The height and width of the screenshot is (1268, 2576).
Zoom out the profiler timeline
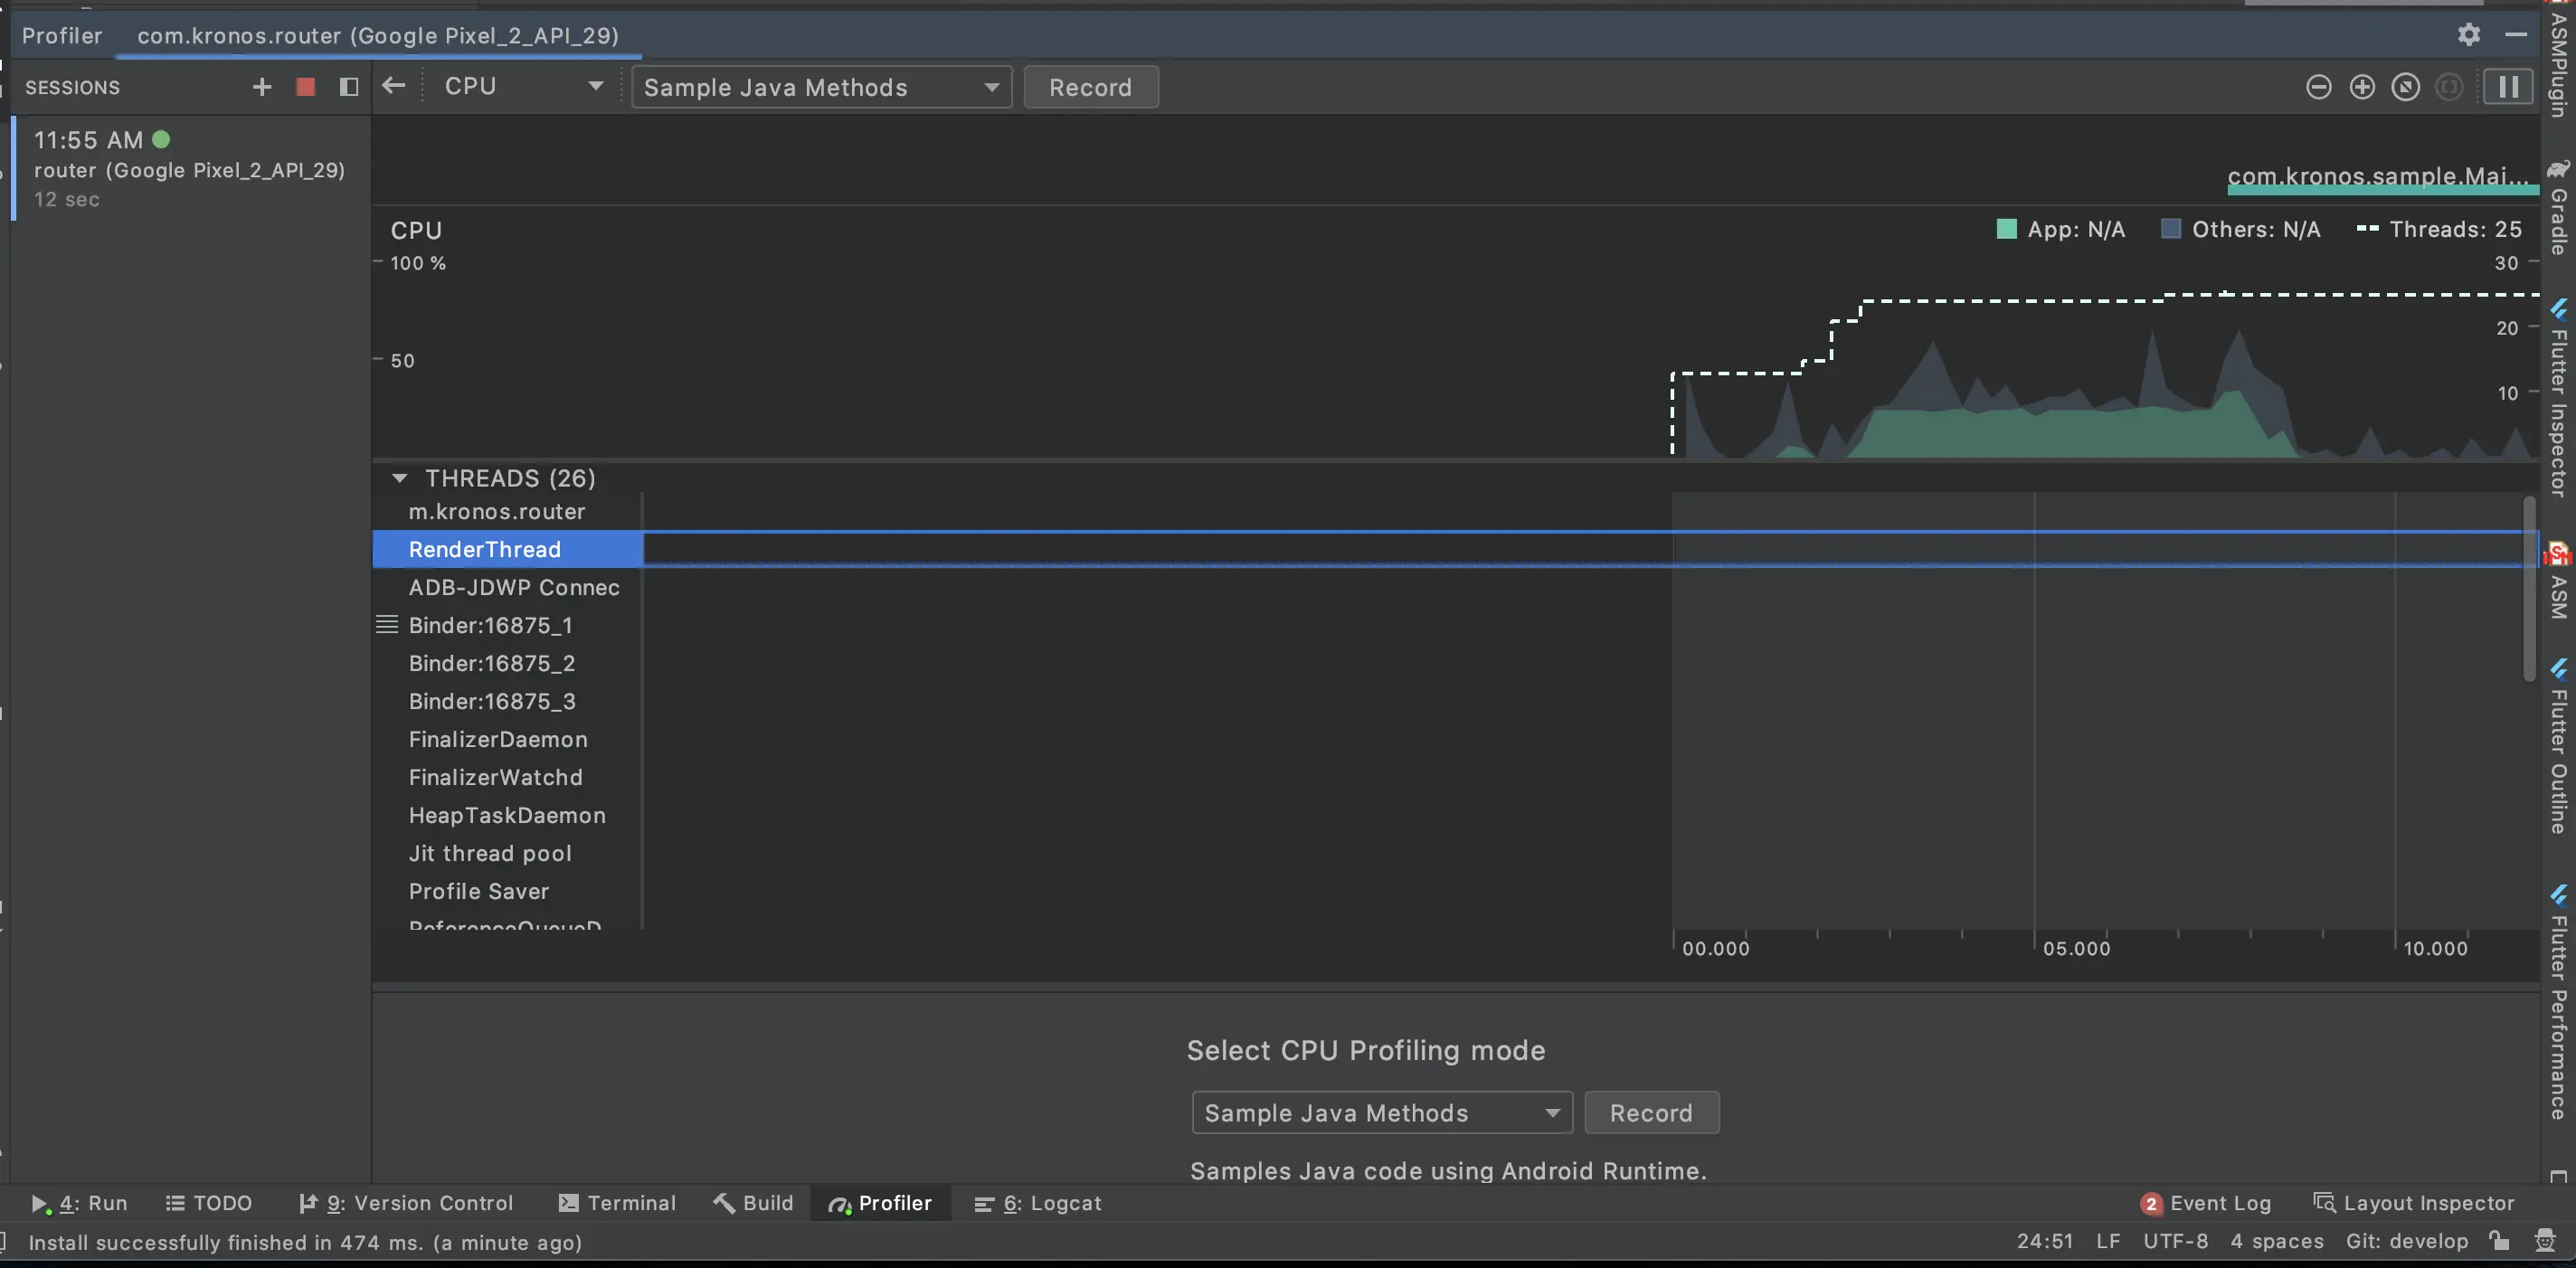click(x=2318, y=87)
